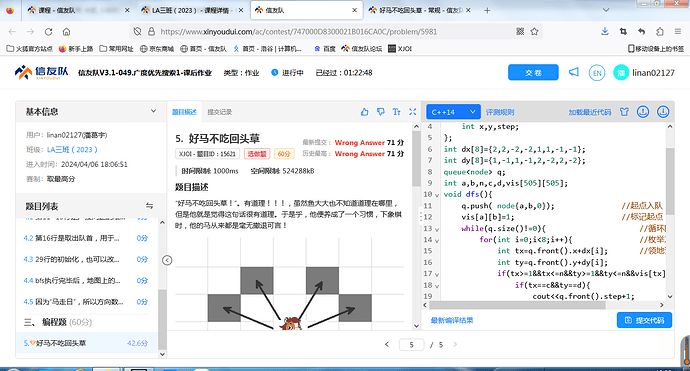The height and width of the screenshot is (371, 690).
Task: Open the LA三班 (2023) class link
Action: point(72,150)
